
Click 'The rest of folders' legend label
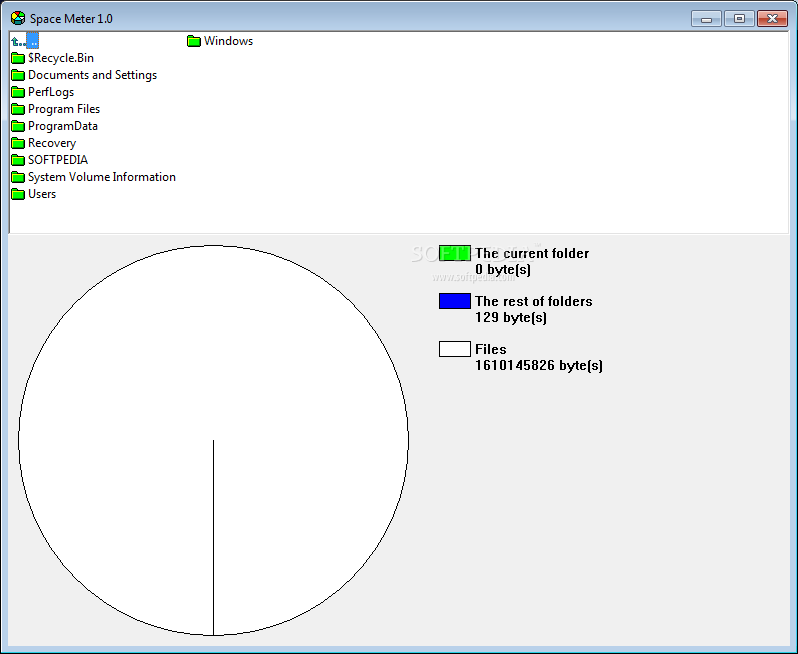click(533, 301)
